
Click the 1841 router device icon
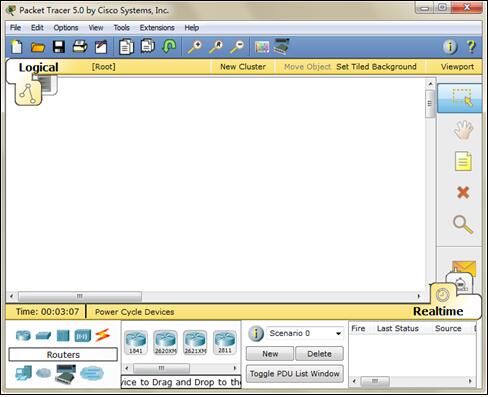[135, 342]
